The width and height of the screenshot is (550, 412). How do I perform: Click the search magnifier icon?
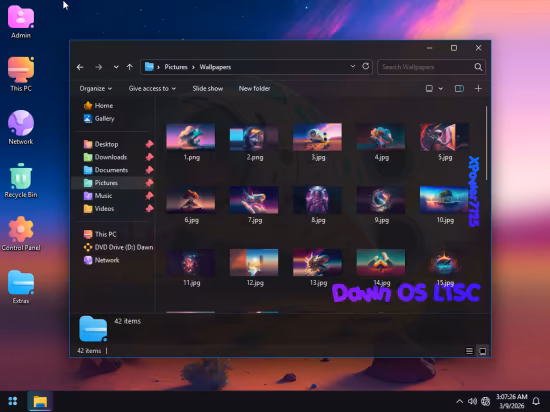point(478,67)
